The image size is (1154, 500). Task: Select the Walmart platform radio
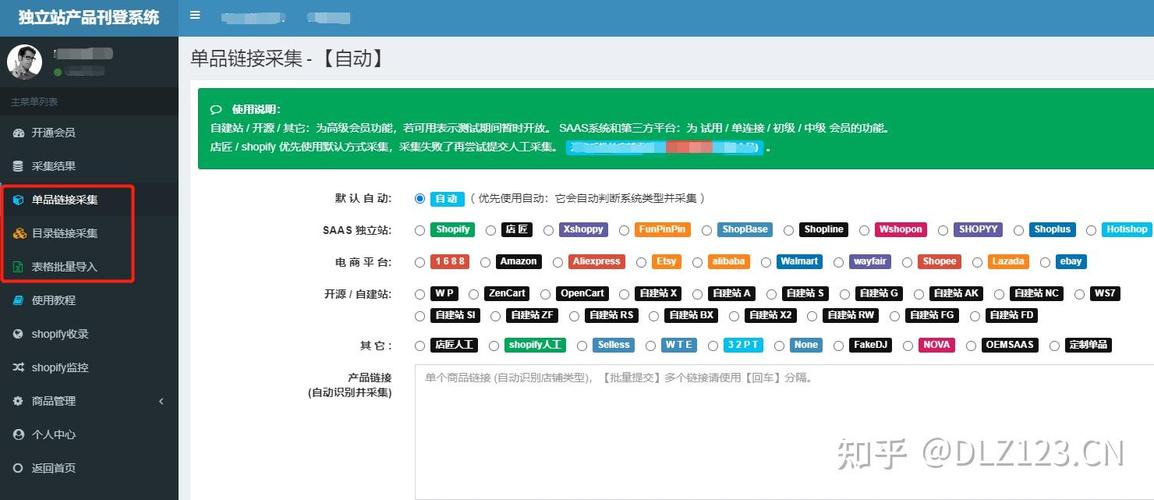765,262
